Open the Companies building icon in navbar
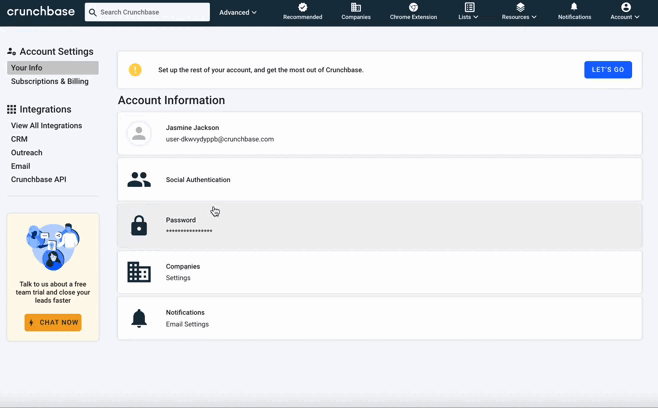The image size is (658, 408). pos(356,7)
